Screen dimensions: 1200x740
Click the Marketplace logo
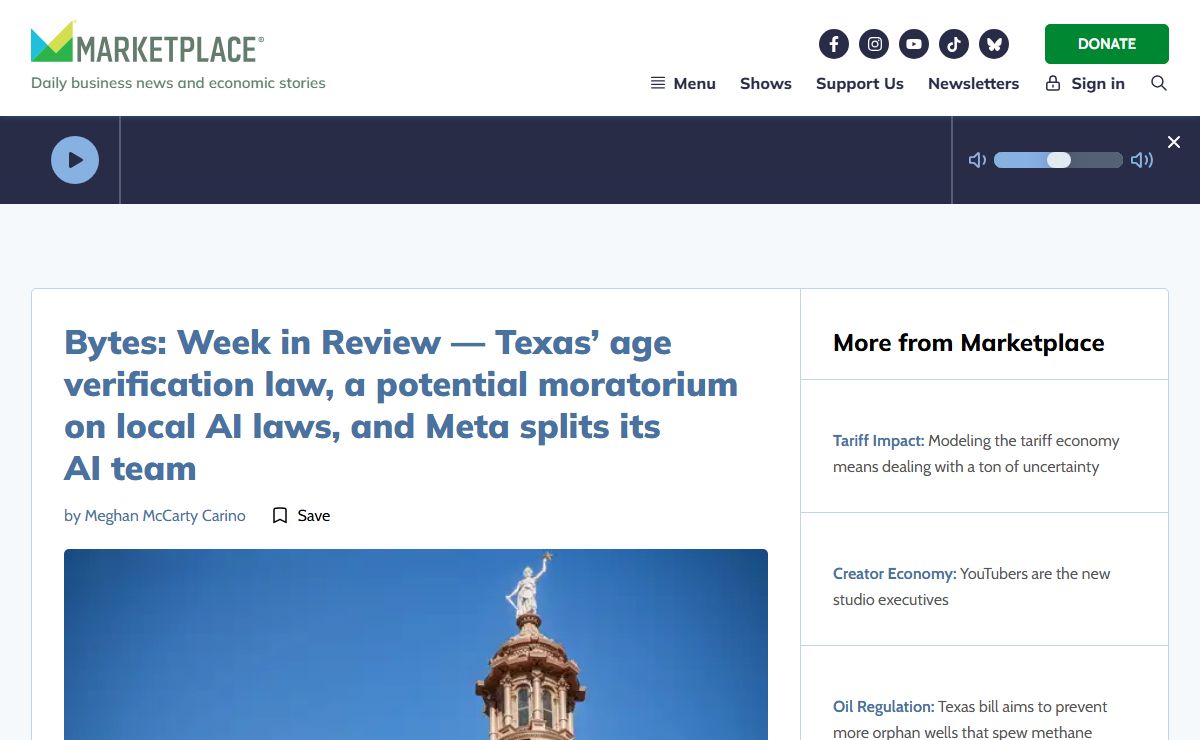pyautogui.click(x=148, y=43)
